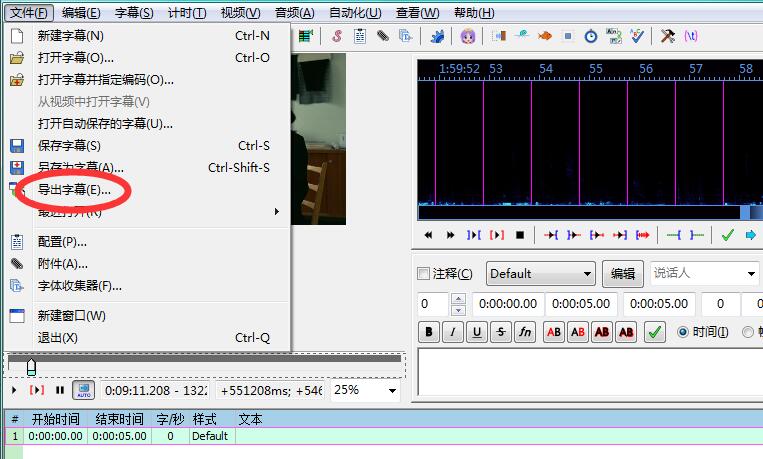
Task: Open the 字幕(S) menu in menu bar
Action: 134,13
